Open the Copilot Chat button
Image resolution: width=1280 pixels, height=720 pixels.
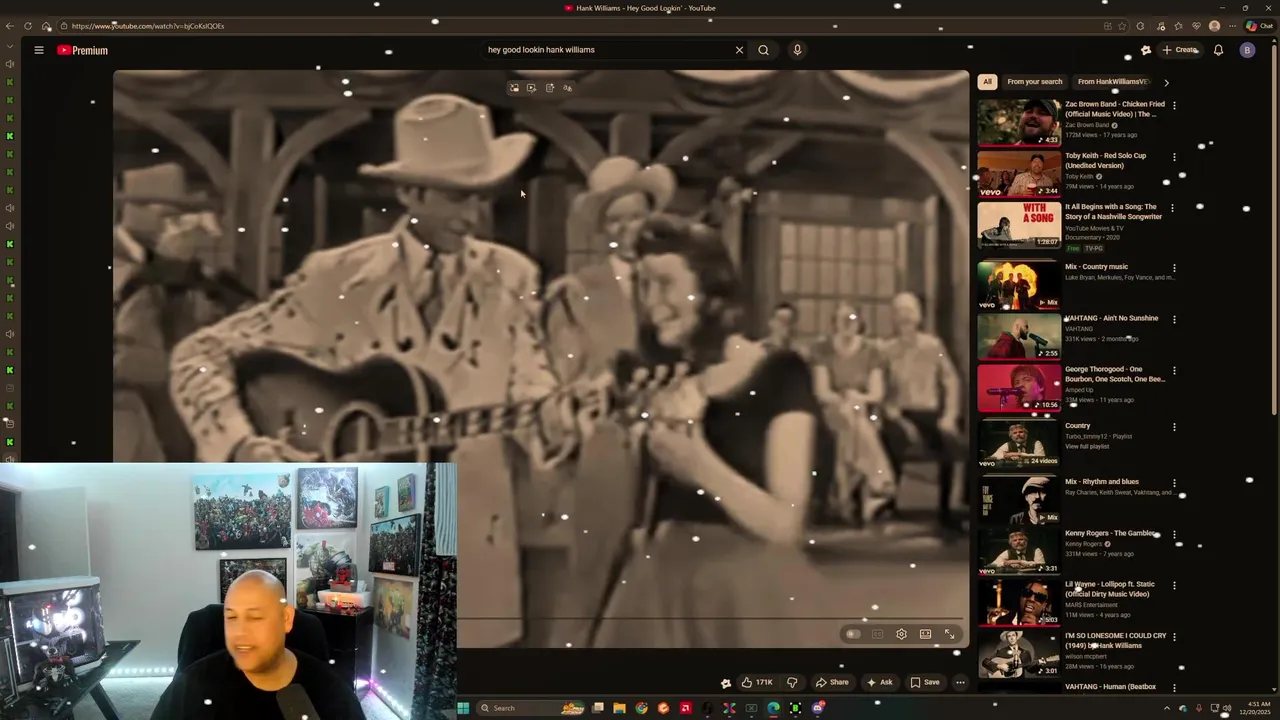pyautogui.click(x=1258, y=26)
